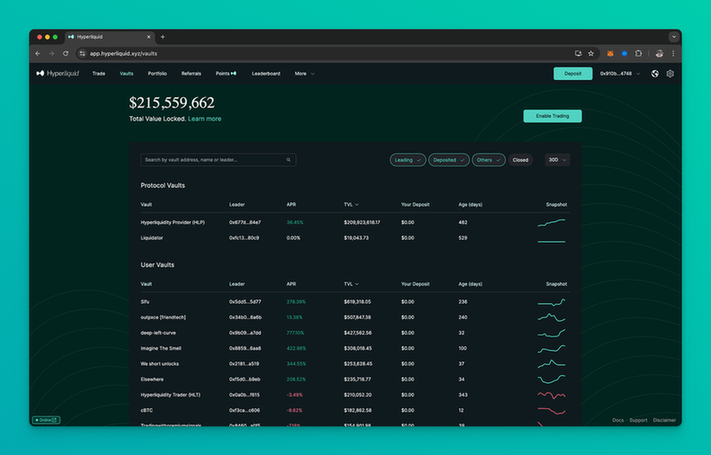Expand the More menu in the navbar
This screenshot has height=455, width=711.
pyautogui.click(x=304, y=73)
